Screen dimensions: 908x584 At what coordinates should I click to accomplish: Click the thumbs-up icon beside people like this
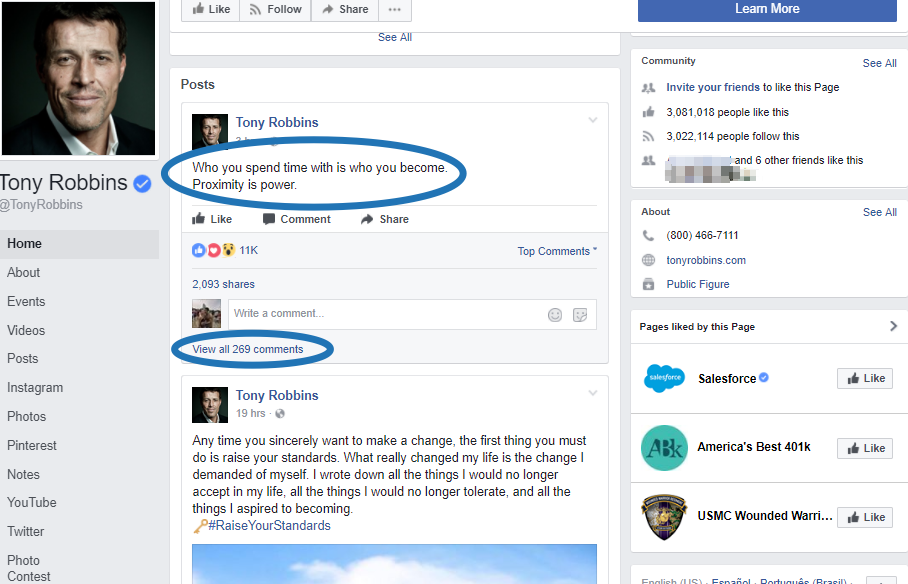click(x=649, y=112)
